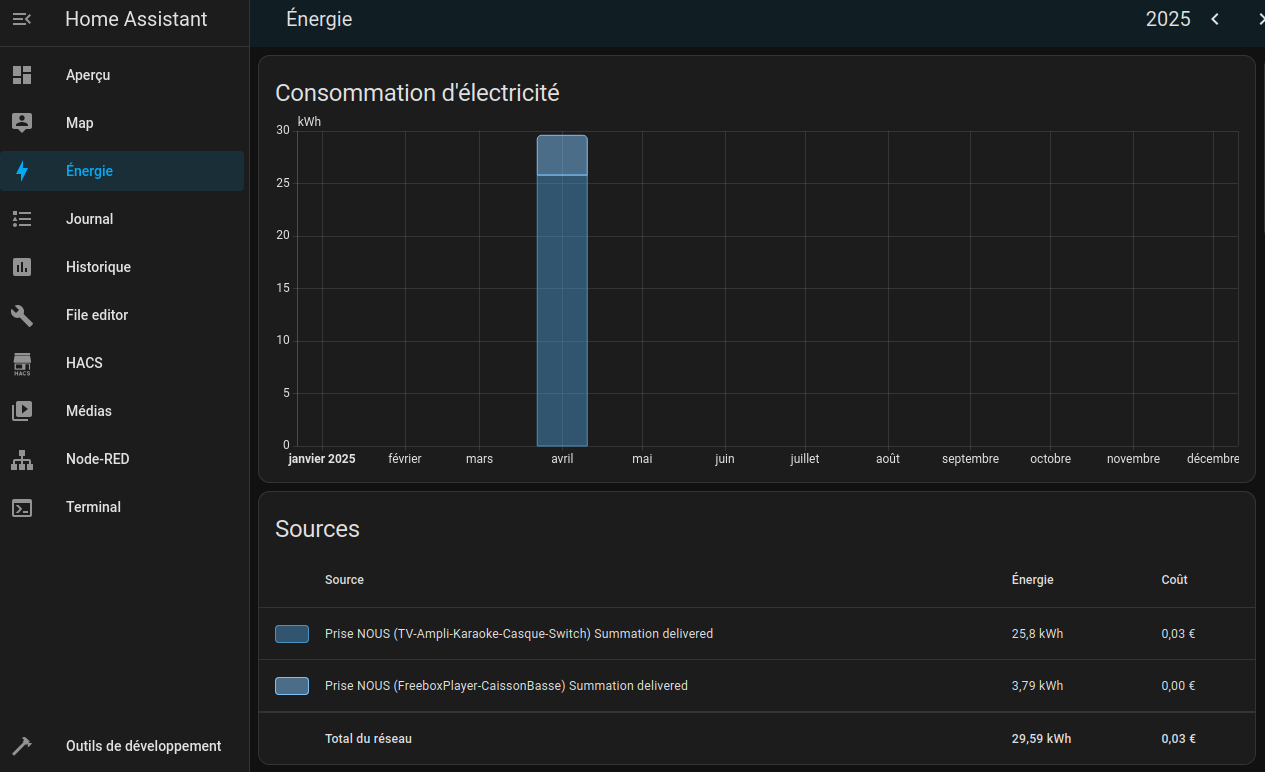The height and width of the screenshot is (772, 1265).
Task: Open File editor wrench icon
Action: (x=22, y=315)
